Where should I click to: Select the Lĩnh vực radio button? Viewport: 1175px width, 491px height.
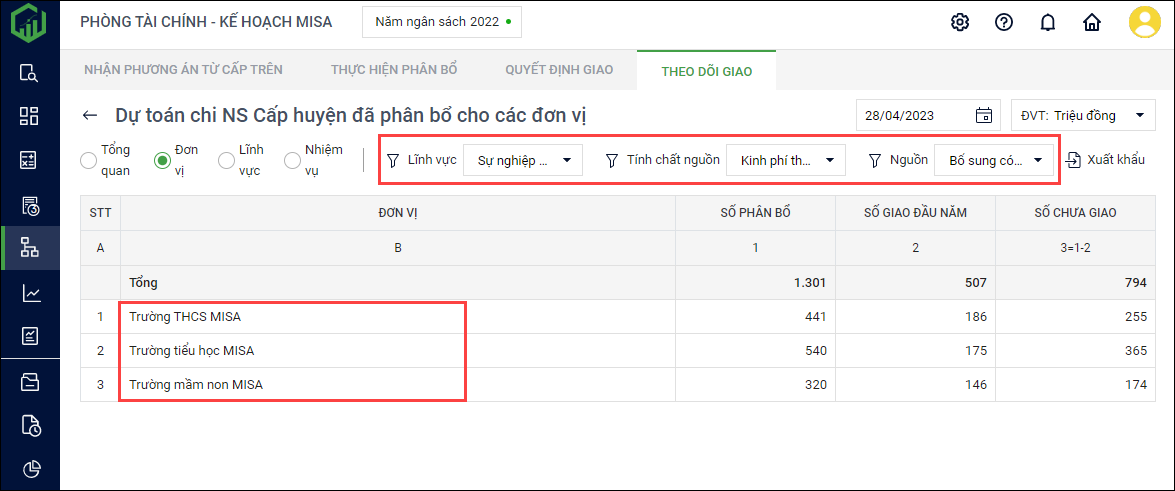(x=226, y=160)
